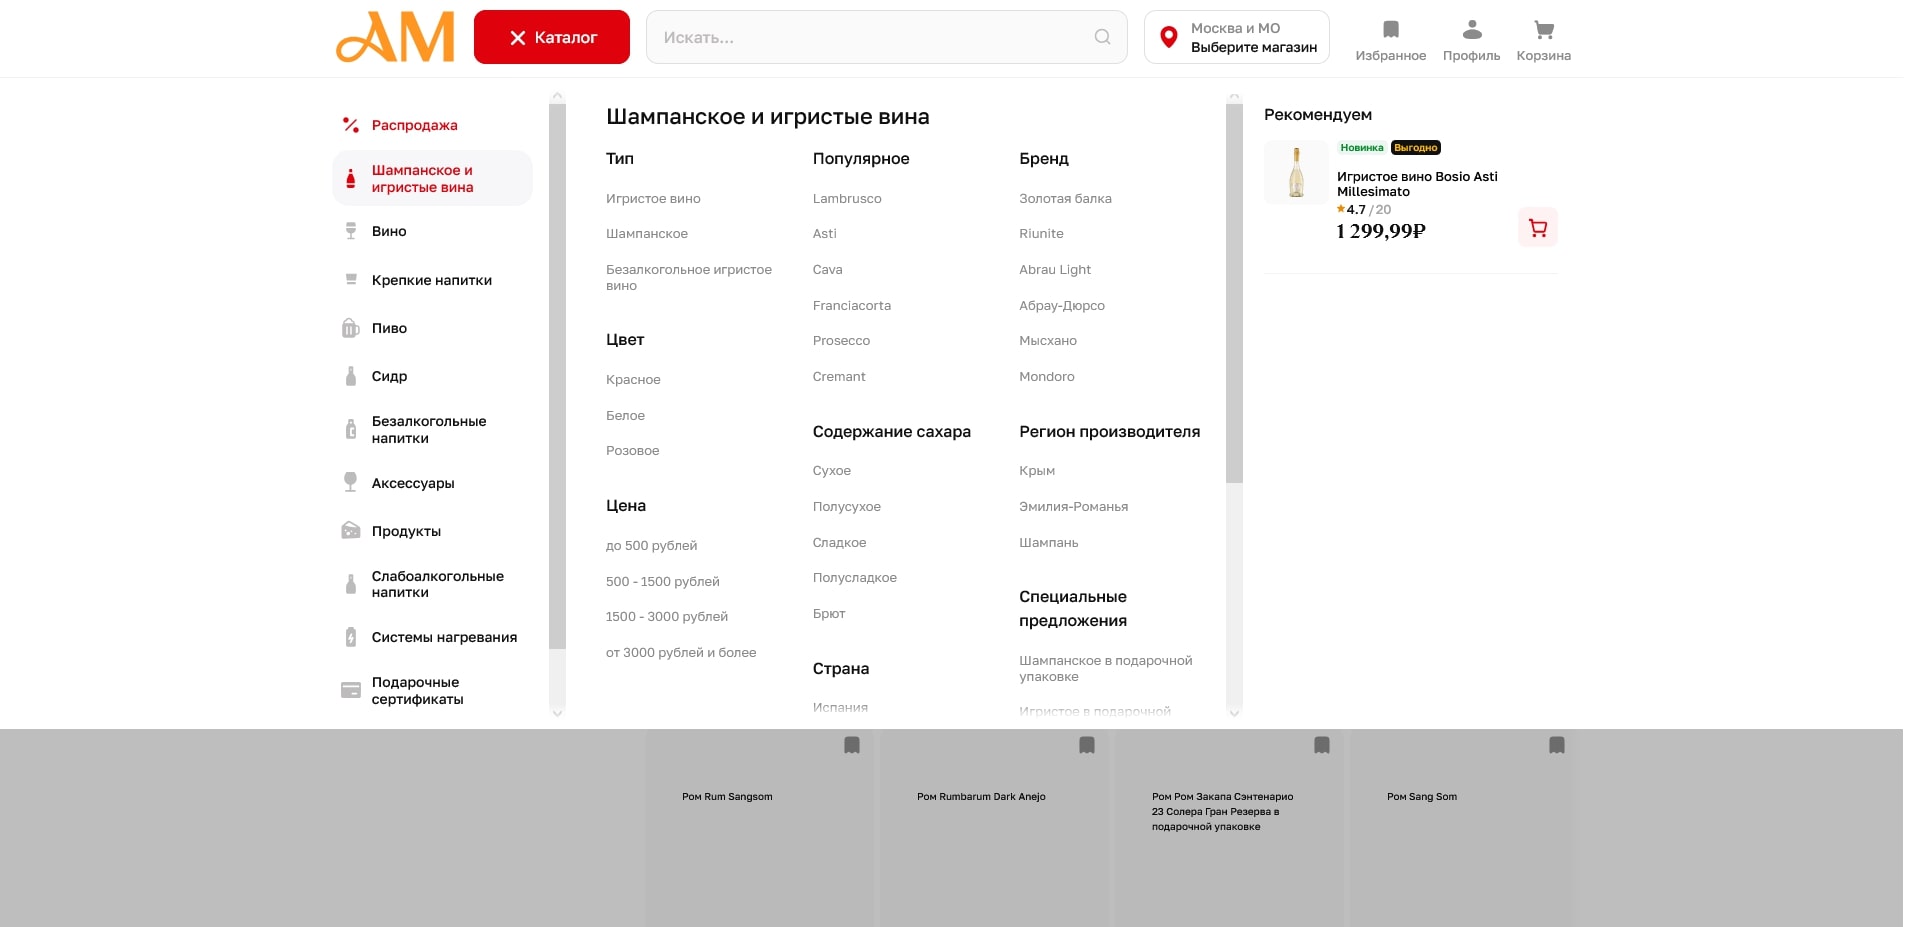Focus the Искать search field

click(x=870, y=37)
